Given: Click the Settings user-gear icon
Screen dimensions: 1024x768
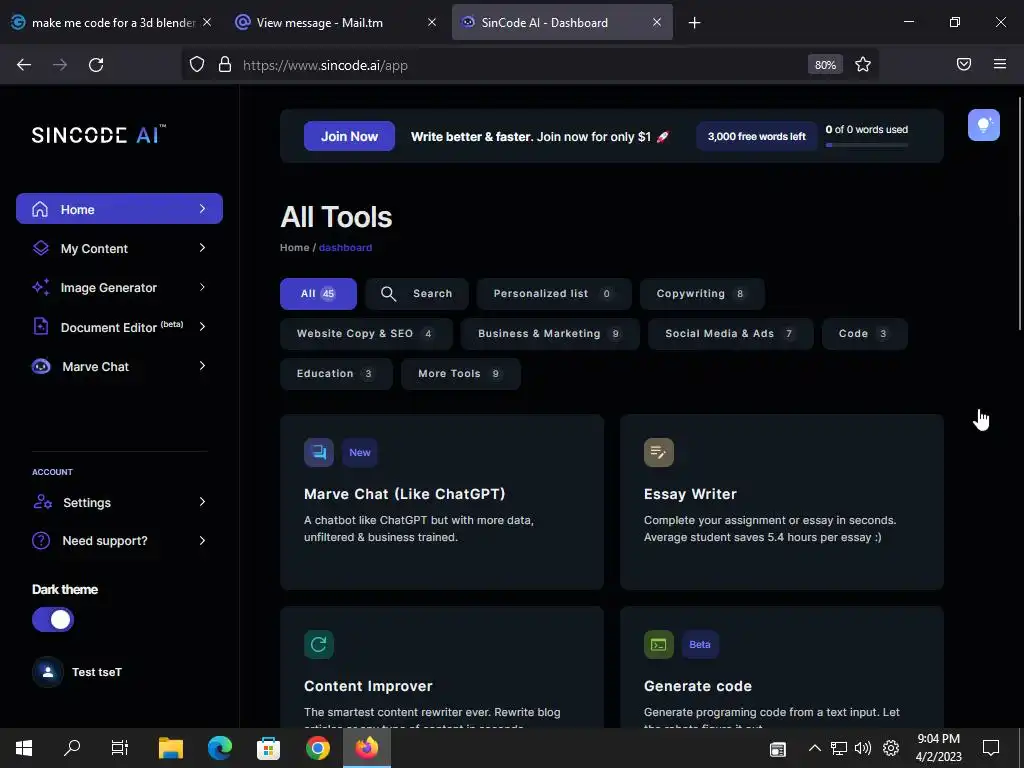Looking at the screenshot, I should [x=42, y=502].
